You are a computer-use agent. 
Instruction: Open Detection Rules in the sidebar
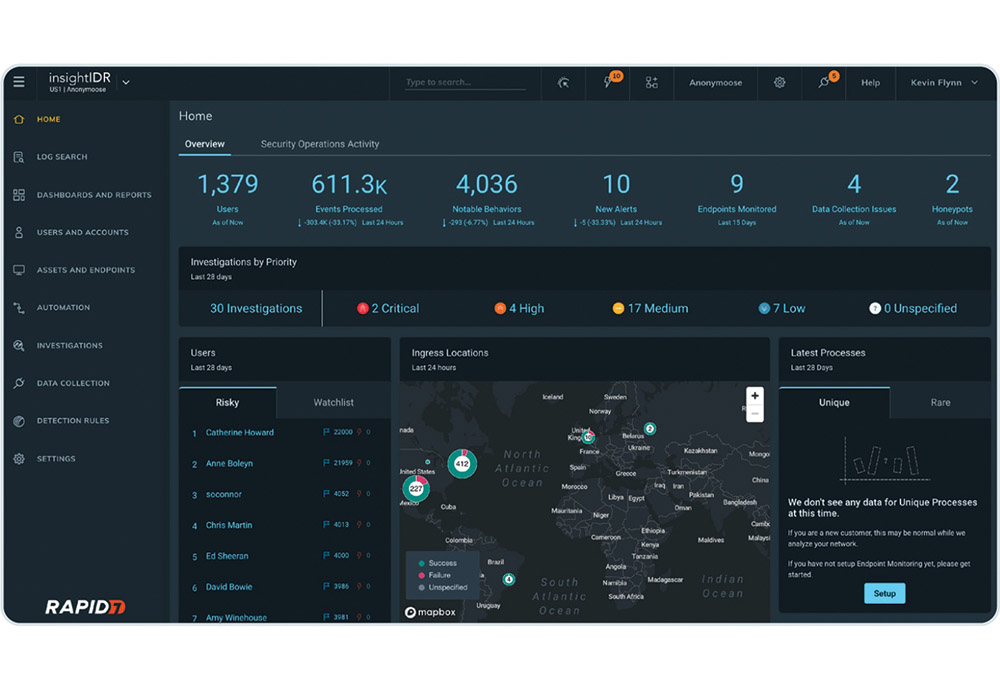(x=73, y=421)
